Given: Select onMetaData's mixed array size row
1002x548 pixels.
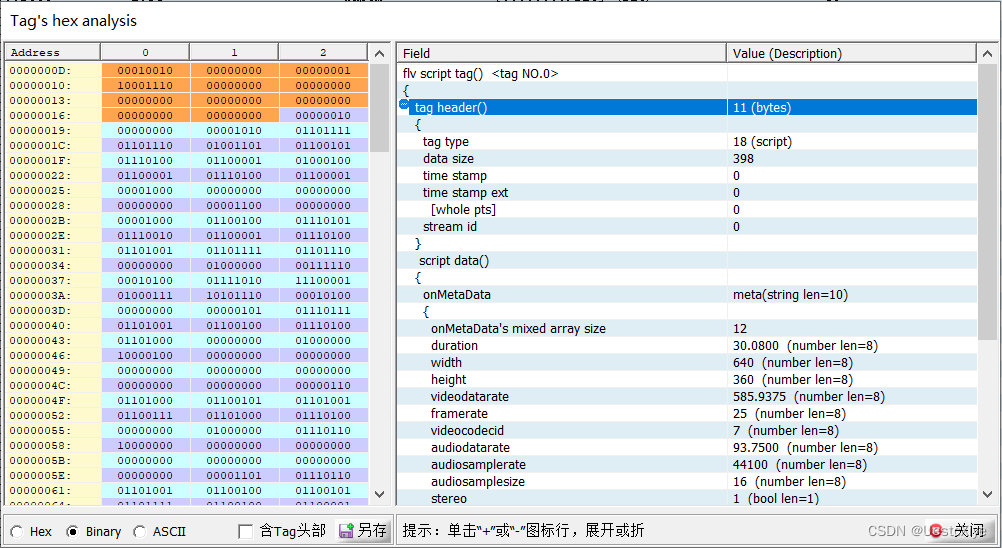Looking at the screenshot, I should (688, 328).
